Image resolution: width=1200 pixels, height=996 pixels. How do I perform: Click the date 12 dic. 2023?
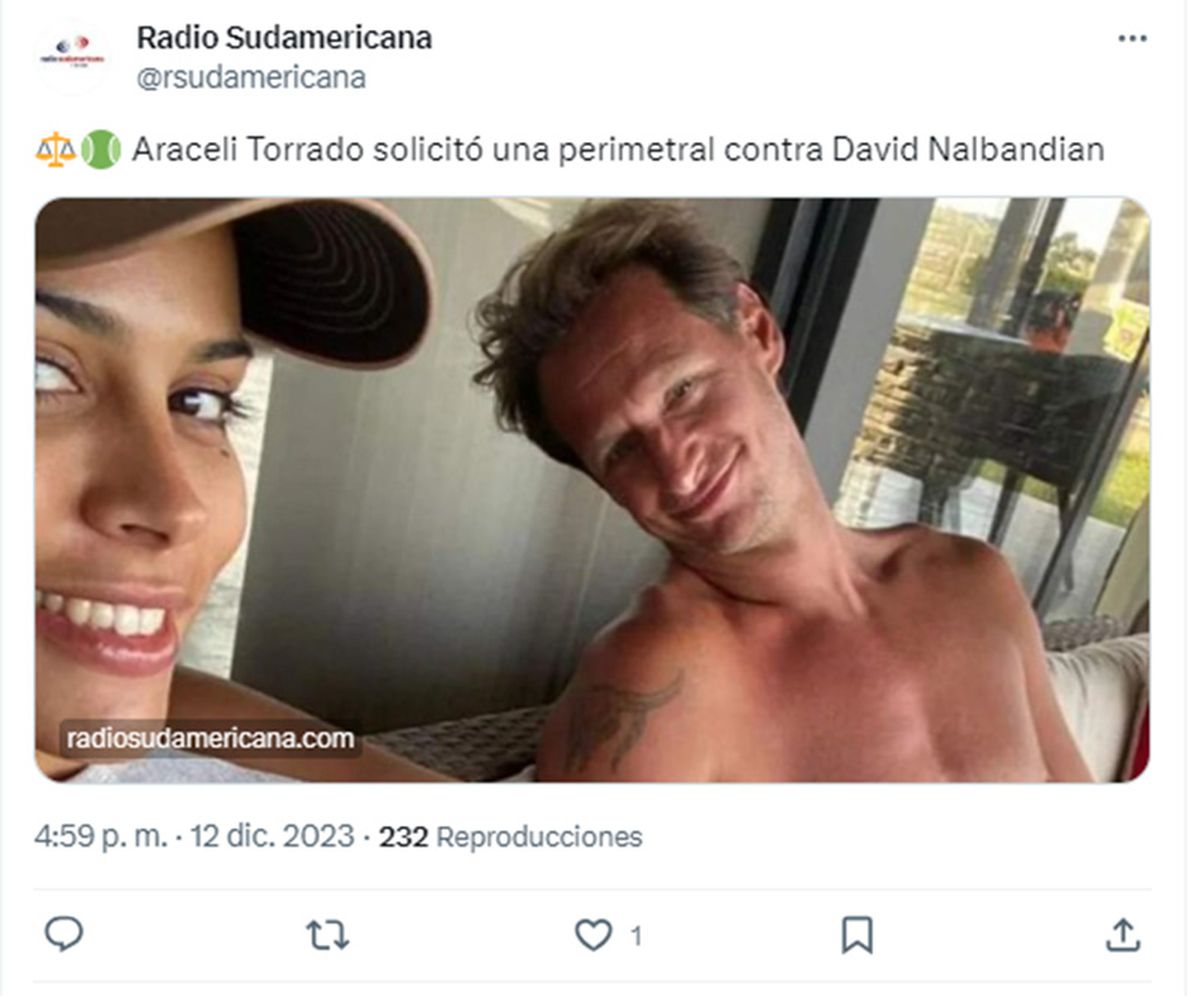click(x=272, y=836)
